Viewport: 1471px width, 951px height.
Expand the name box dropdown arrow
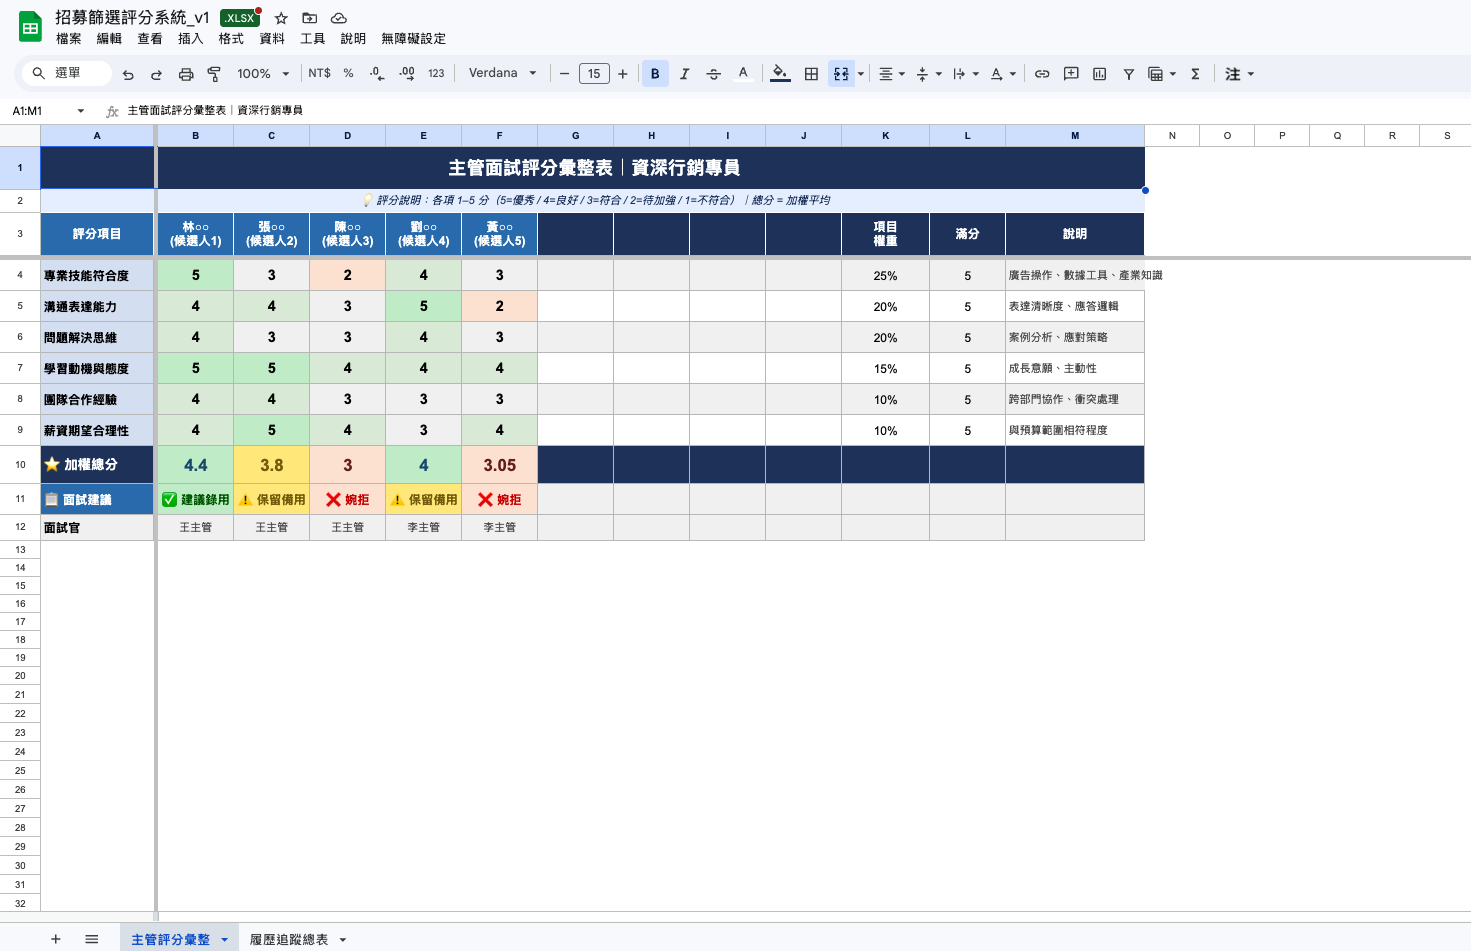pos(81,111)
